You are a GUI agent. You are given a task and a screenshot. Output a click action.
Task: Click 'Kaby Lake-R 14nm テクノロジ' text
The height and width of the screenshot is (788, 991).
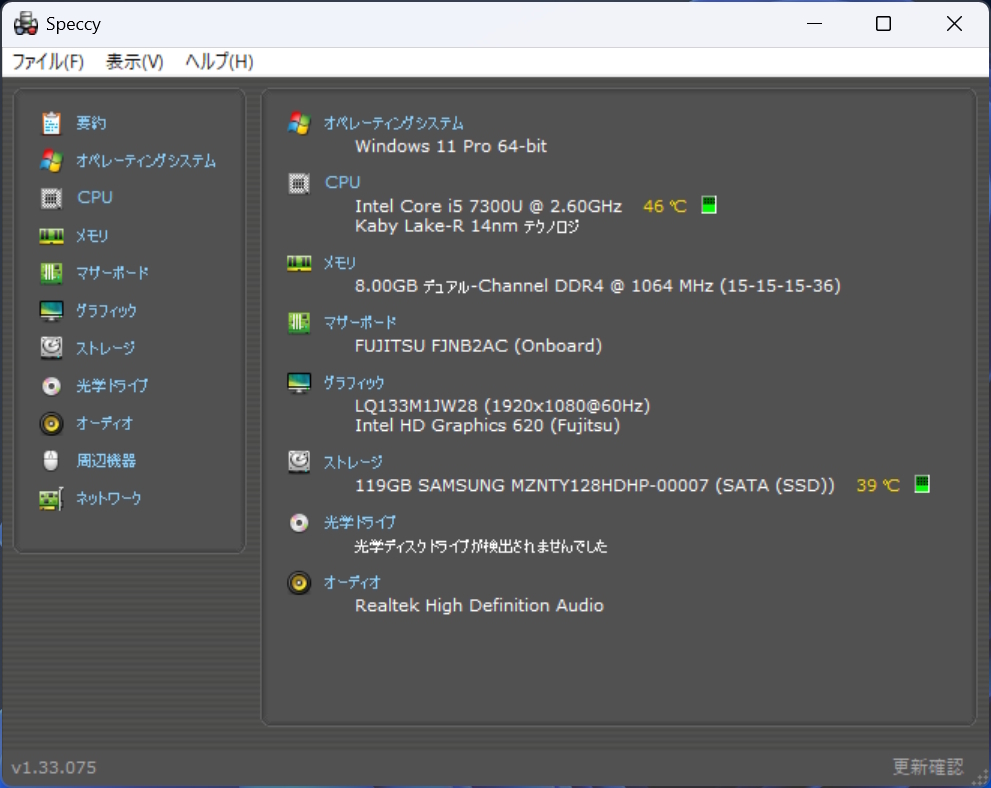pos(467,226)
